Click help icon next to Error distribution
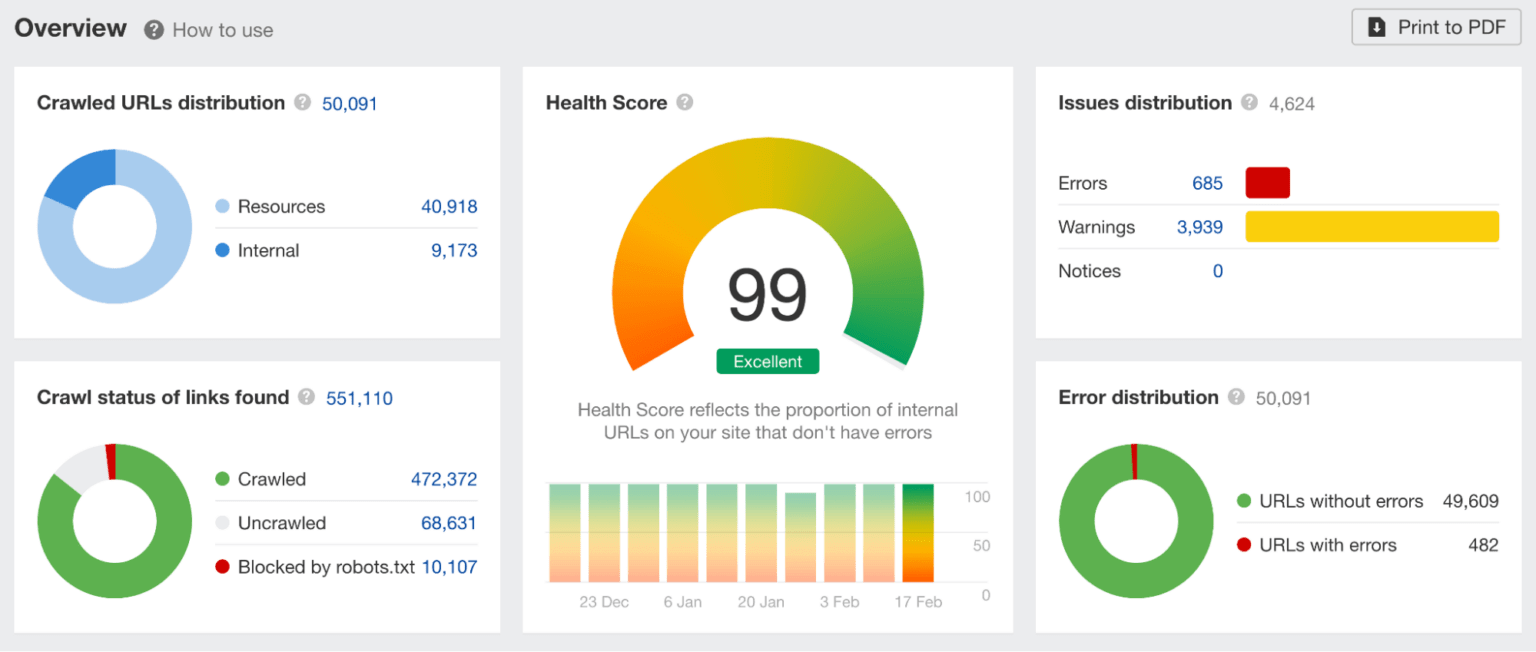The height and width of the screenshot is (652, 1536). (x=1237, y=398)
